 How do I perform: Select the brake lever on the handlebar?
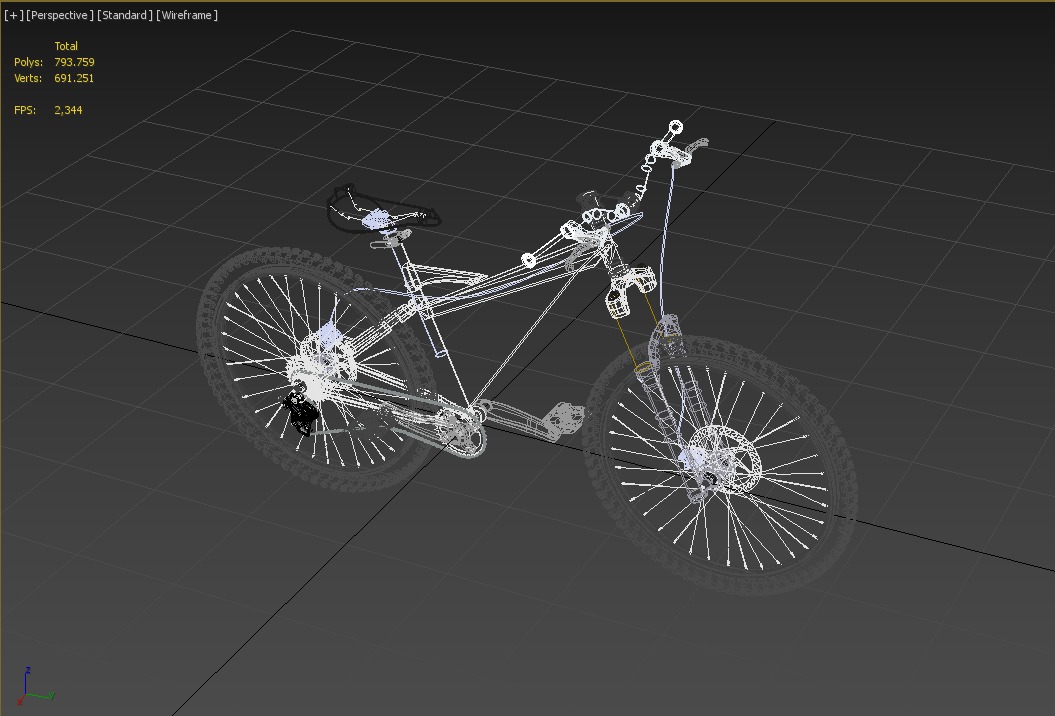[696, 145]
